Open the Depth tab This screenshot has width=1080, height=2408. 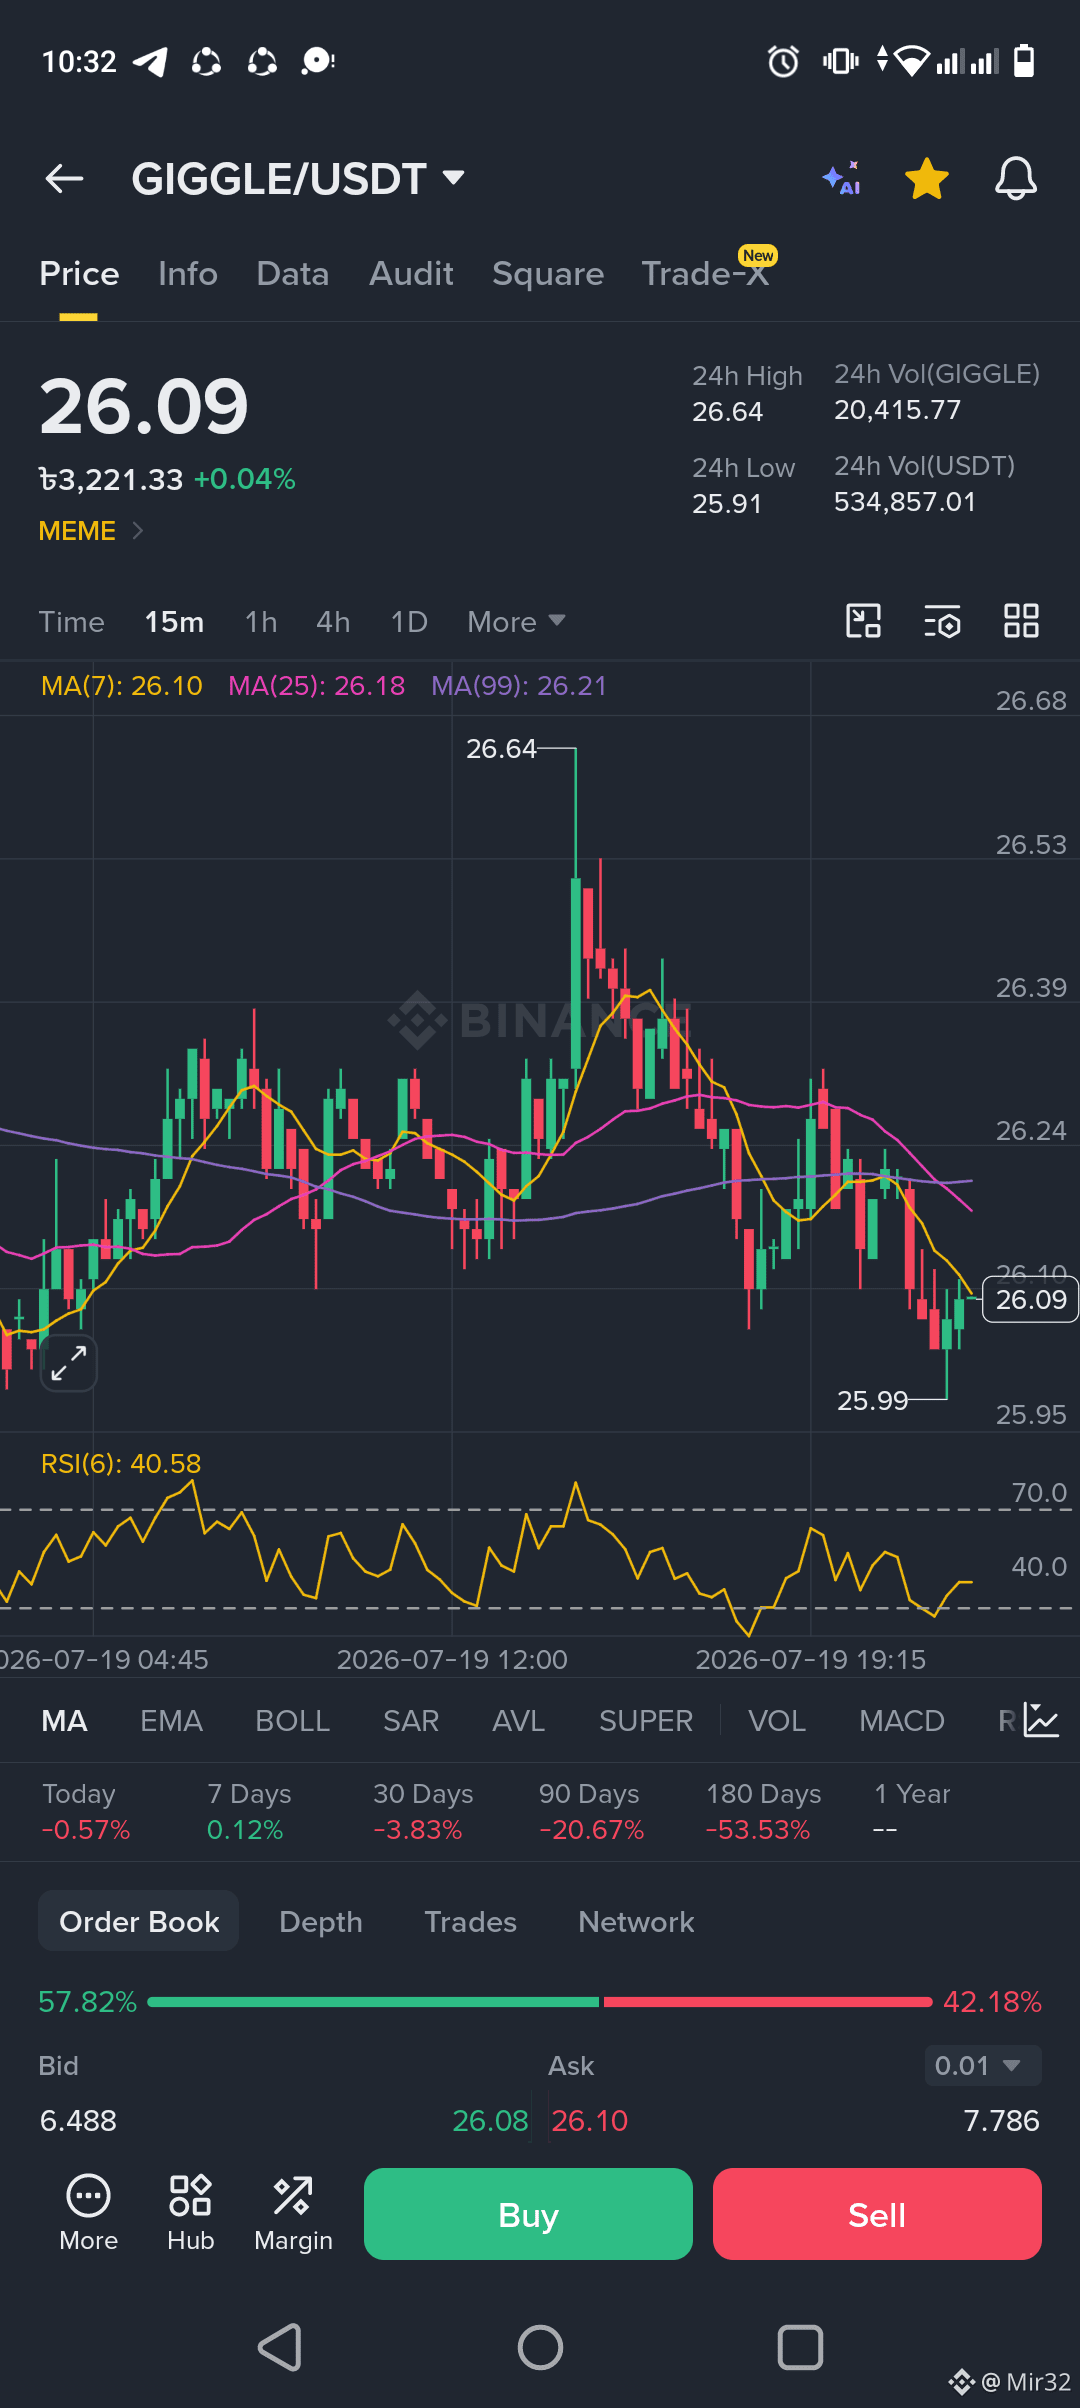pyautogui.click(x=320, y=1922)
